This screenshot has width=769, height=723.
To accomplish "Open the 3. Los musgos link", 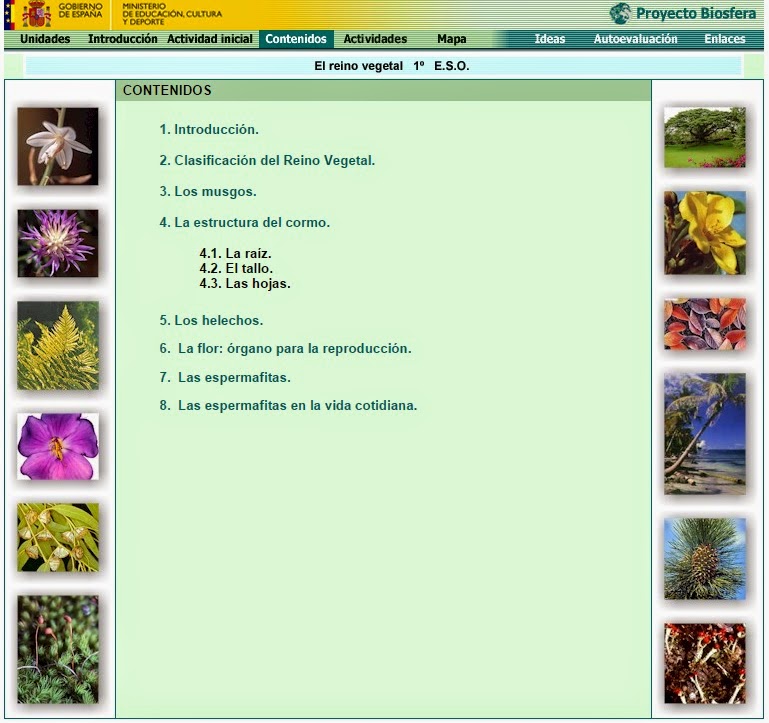I will 208,191.
